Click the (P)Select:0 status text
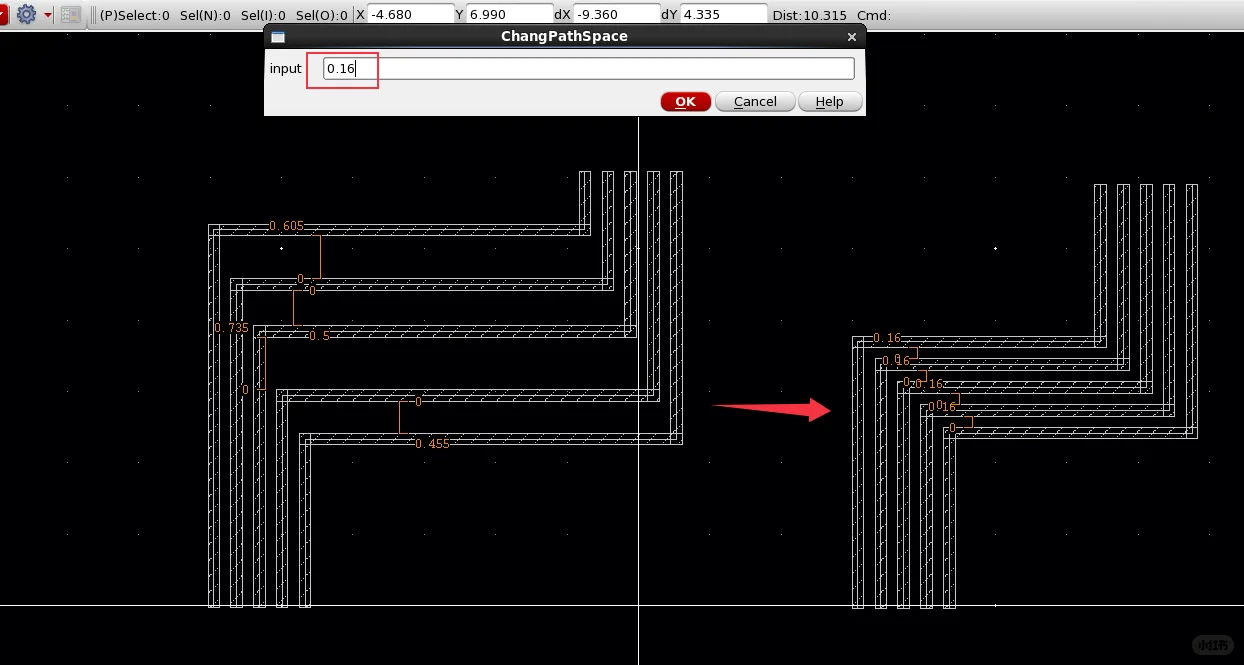Screen dimensions: 1244x665 pos(135,15)
